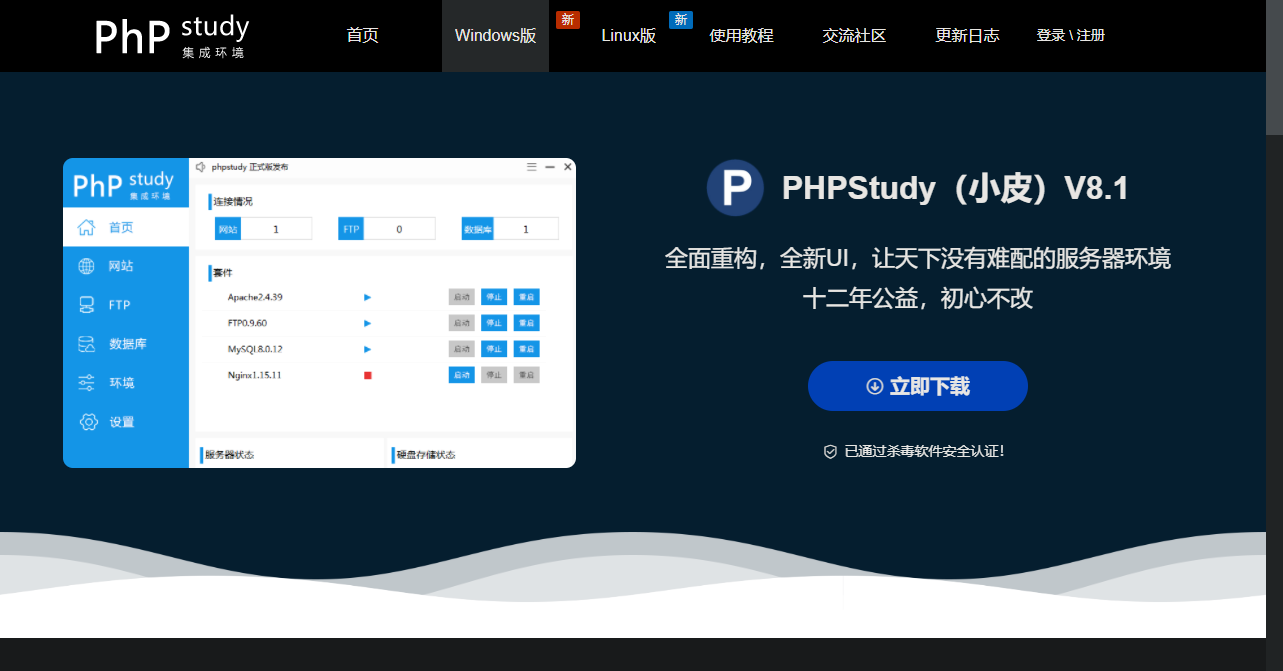Click the 立即下载 download button

tap(916, 386)
